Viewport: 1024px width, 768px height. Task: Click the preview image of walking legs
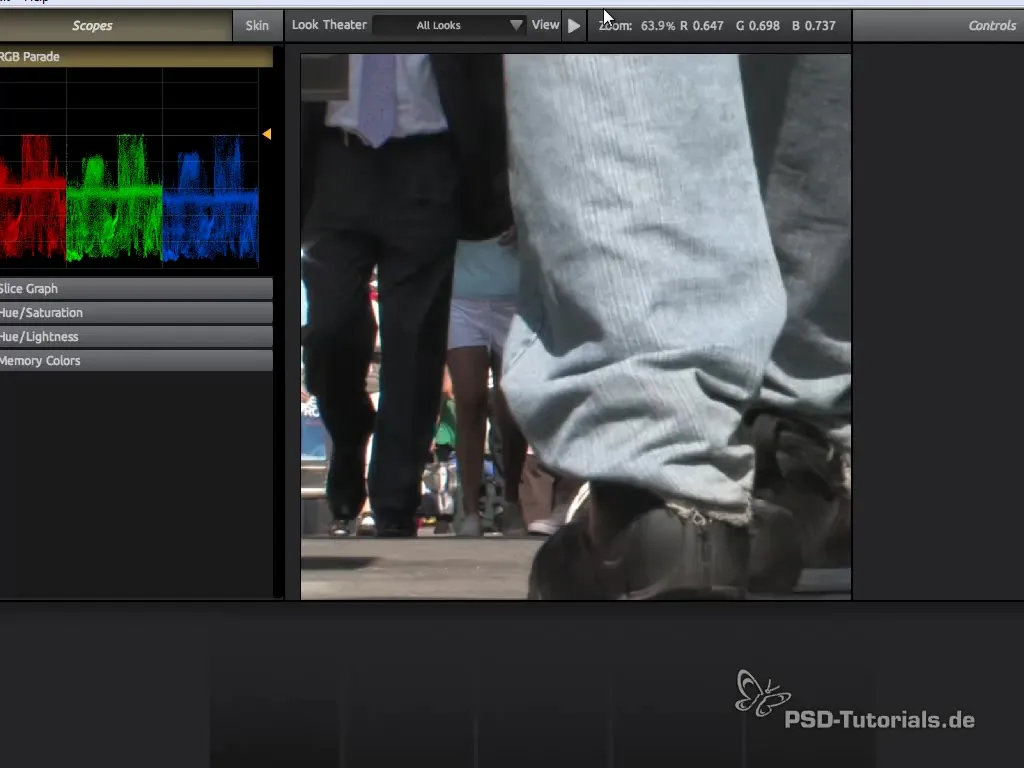(576, 327)
